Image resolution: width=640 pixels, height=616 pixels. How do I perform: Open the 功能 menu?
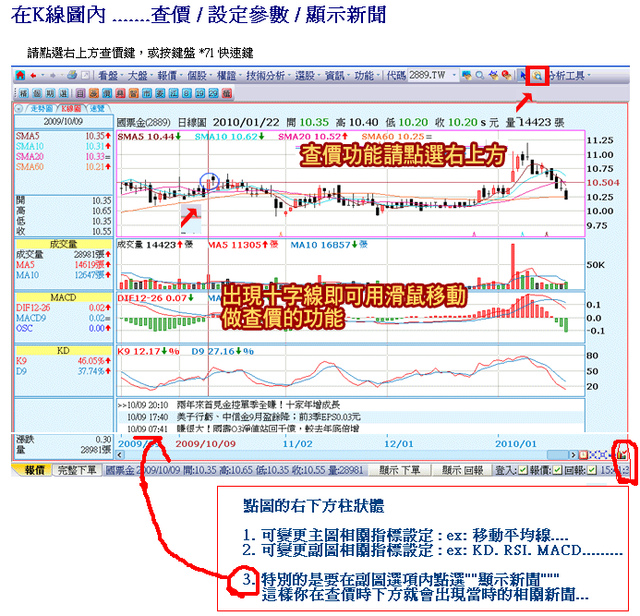tap(367, 76)
